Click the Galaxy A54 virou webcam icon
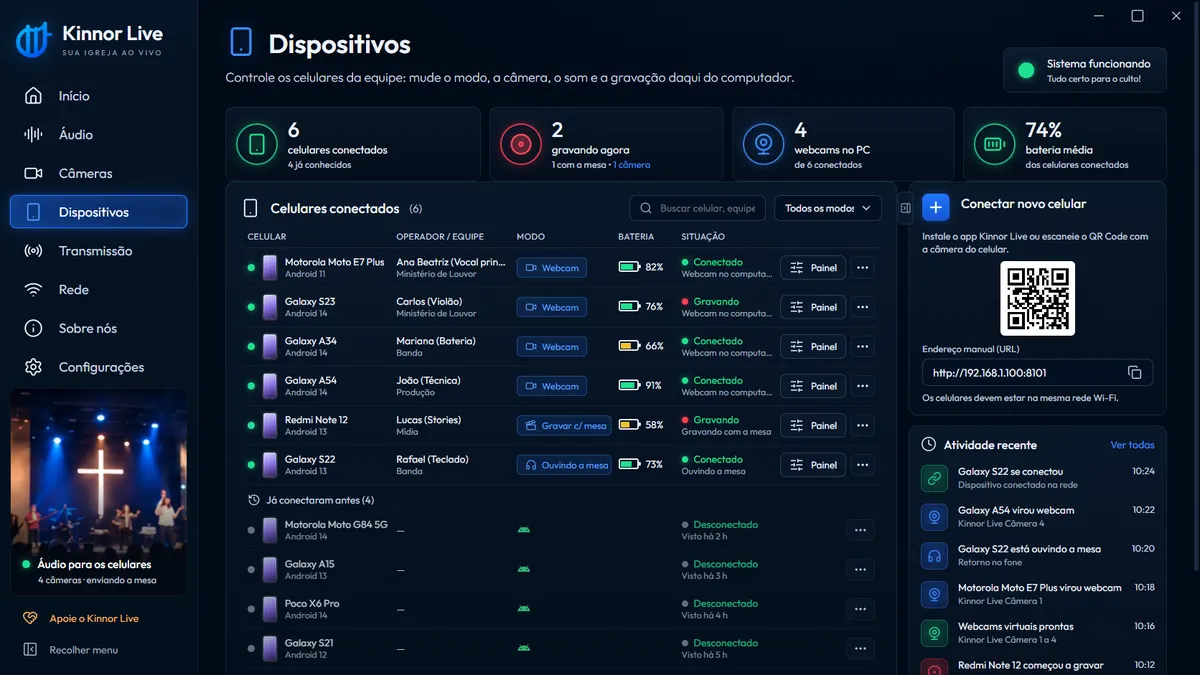 click(x=935, y=517)
